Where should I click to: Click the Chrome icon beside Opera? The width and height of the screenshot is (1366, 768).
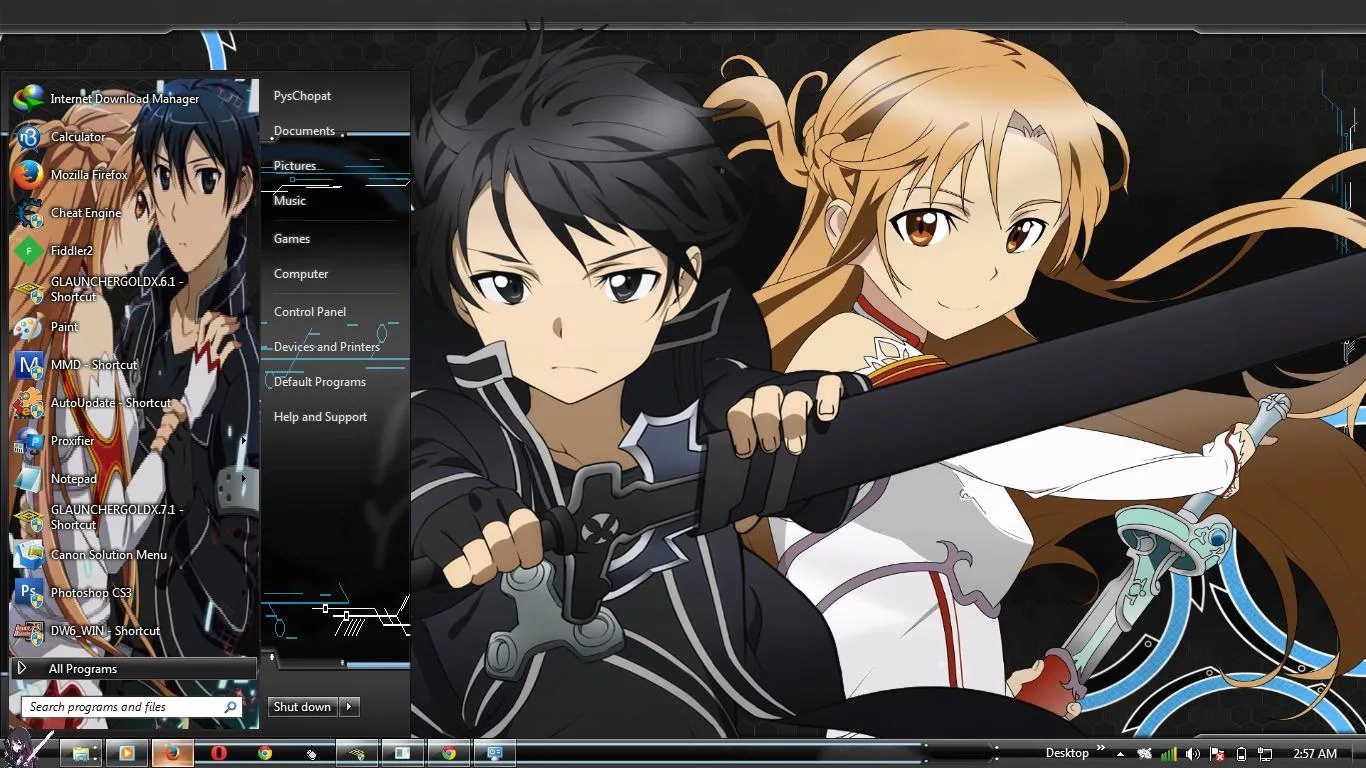coord(265,753)
